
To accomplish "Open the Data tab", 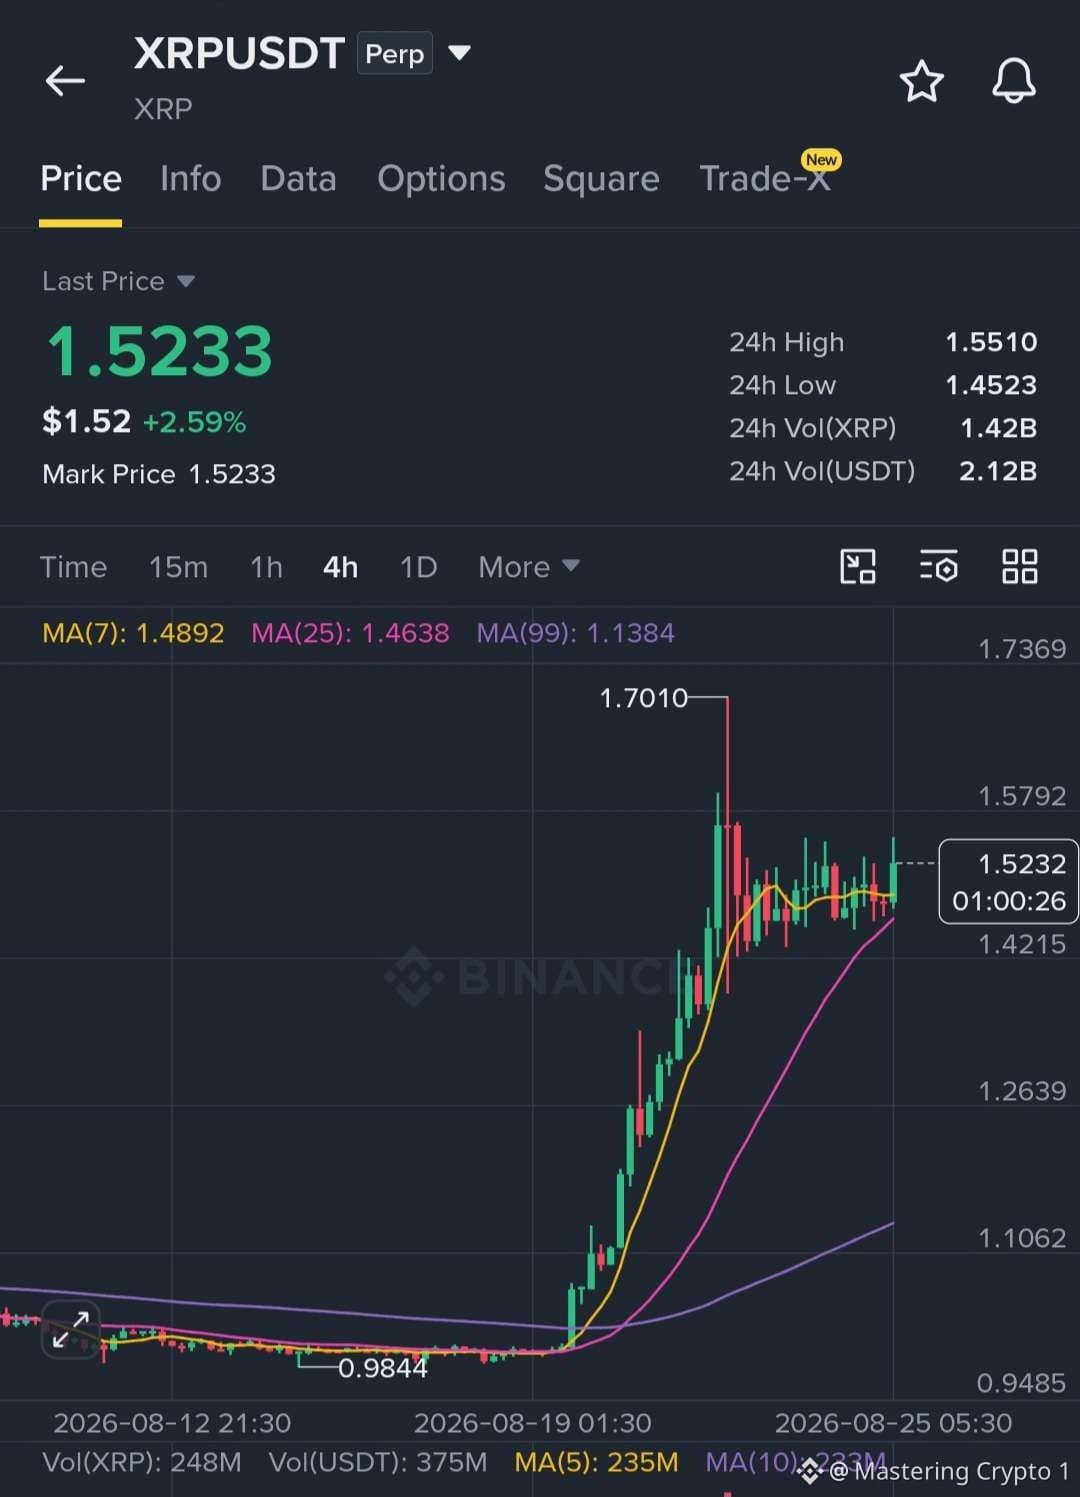I will pos(298,179).
